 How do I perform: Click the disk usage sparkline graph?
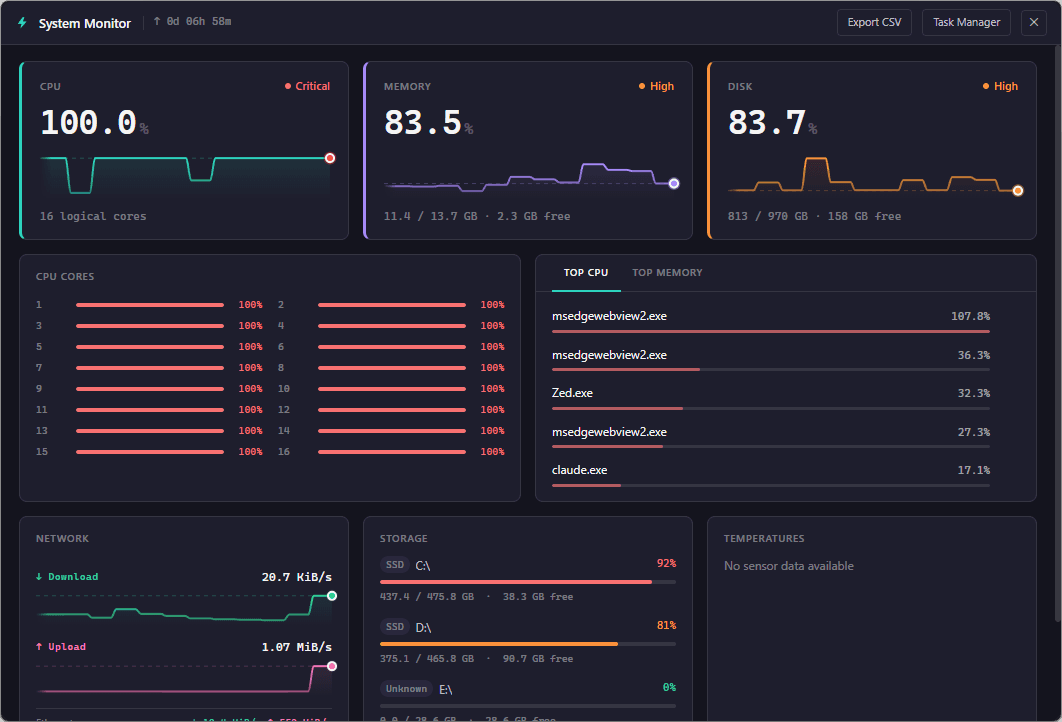tap(875, 175)
